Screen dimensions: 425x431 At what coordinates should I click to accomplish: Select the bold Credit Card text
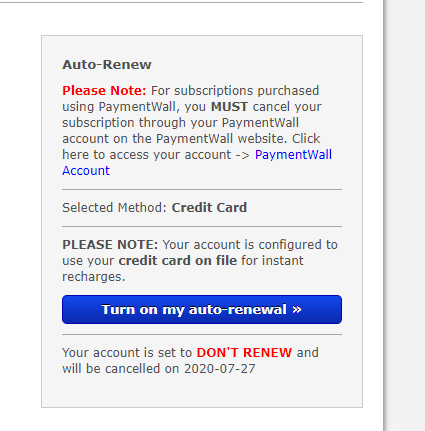coord(209,208)
